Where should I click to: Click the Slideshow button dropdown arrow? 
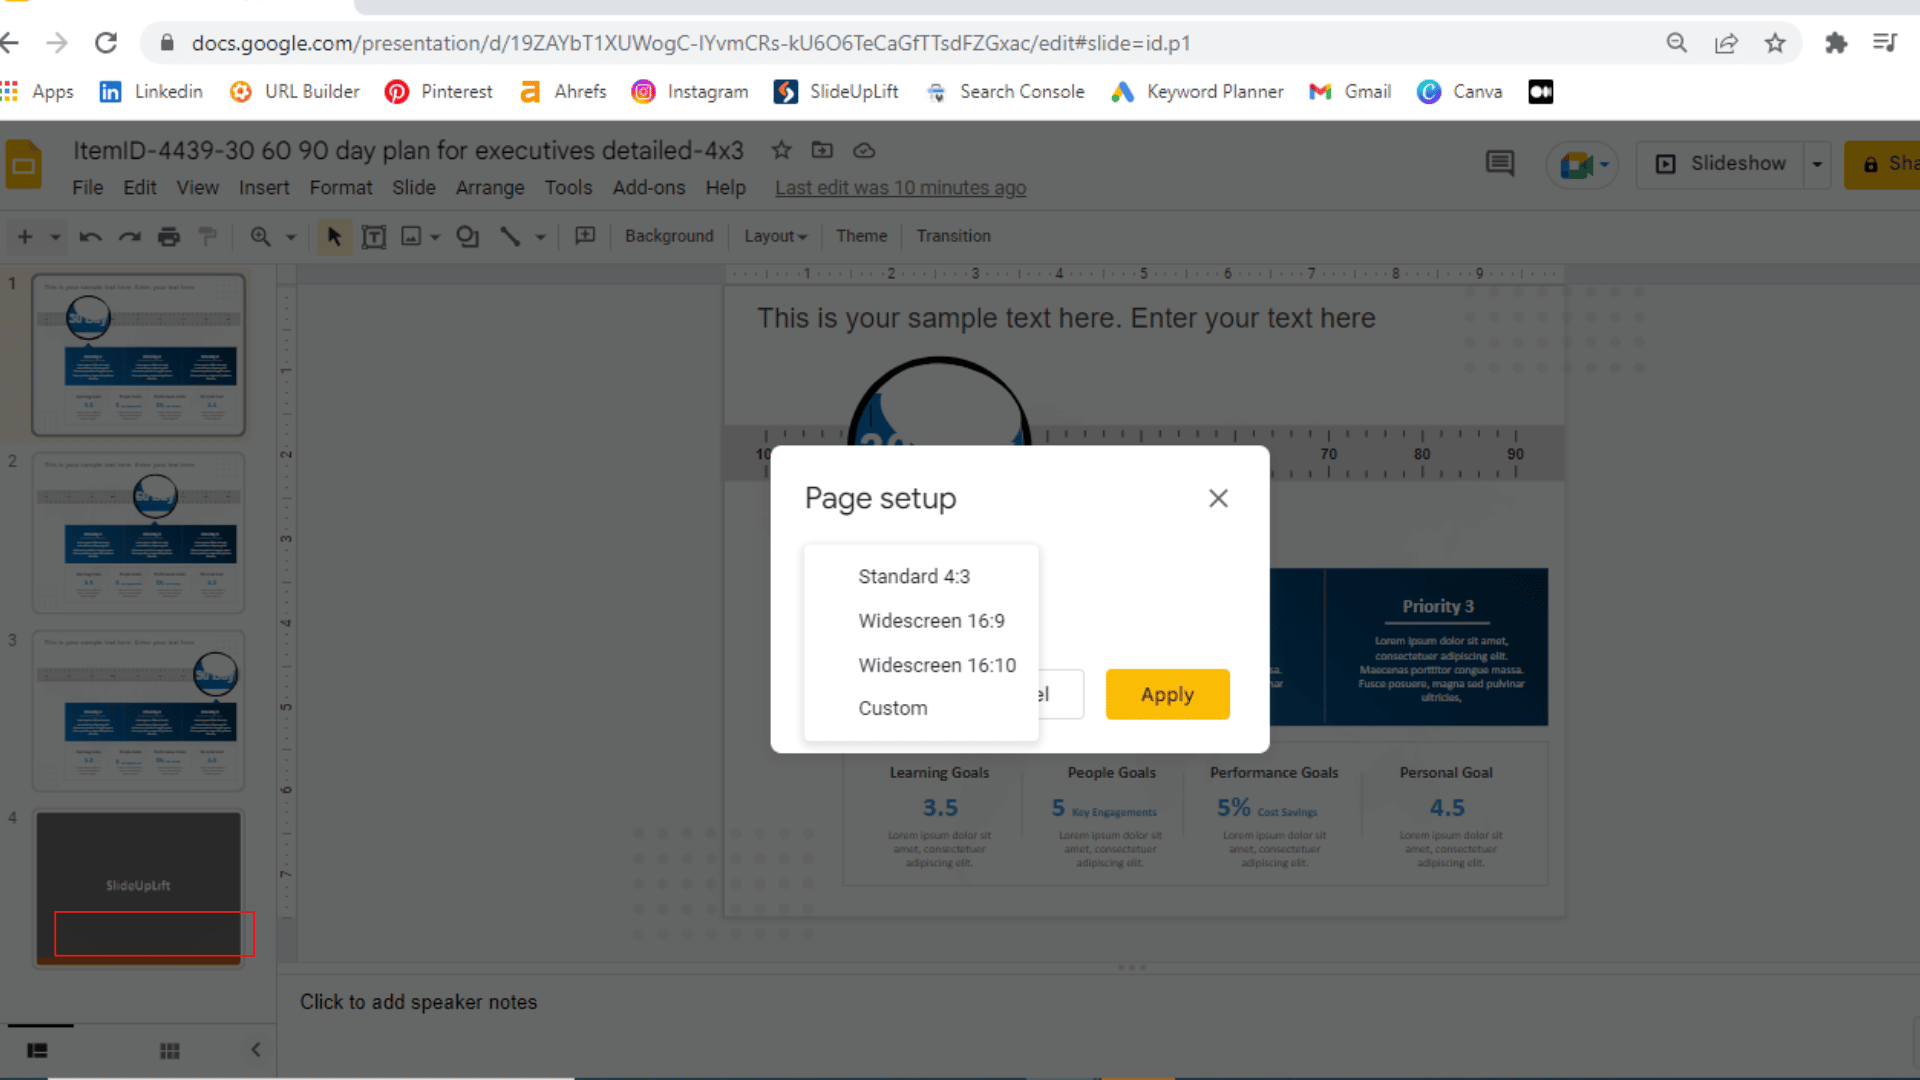pos(1817,162)
